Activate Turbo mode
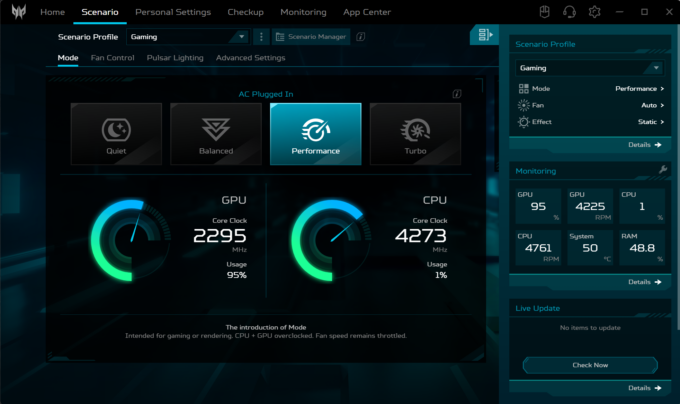The height and width of the screenshot is (404, 680). point(415,134)
